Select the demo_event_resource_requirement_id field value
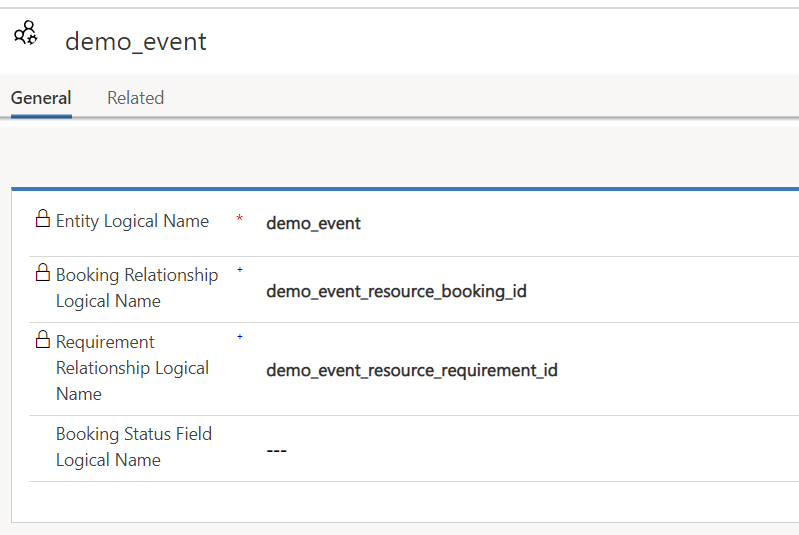Screen dimensions: 799x535 click(411, 370)
